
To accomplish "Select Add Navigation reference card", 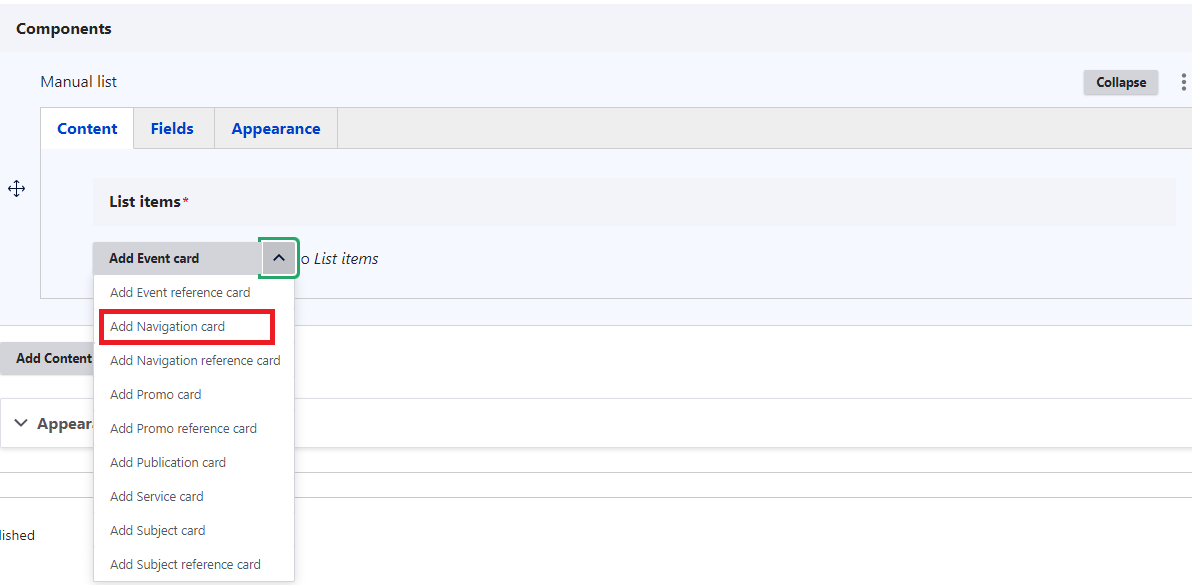I will (x=195, y=361).
